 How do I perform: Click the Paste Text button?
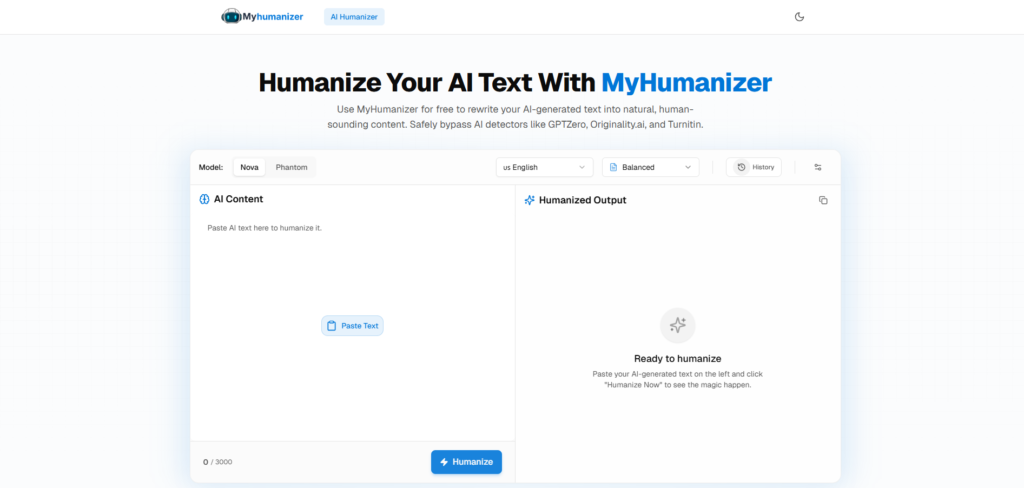pos(352,325)
